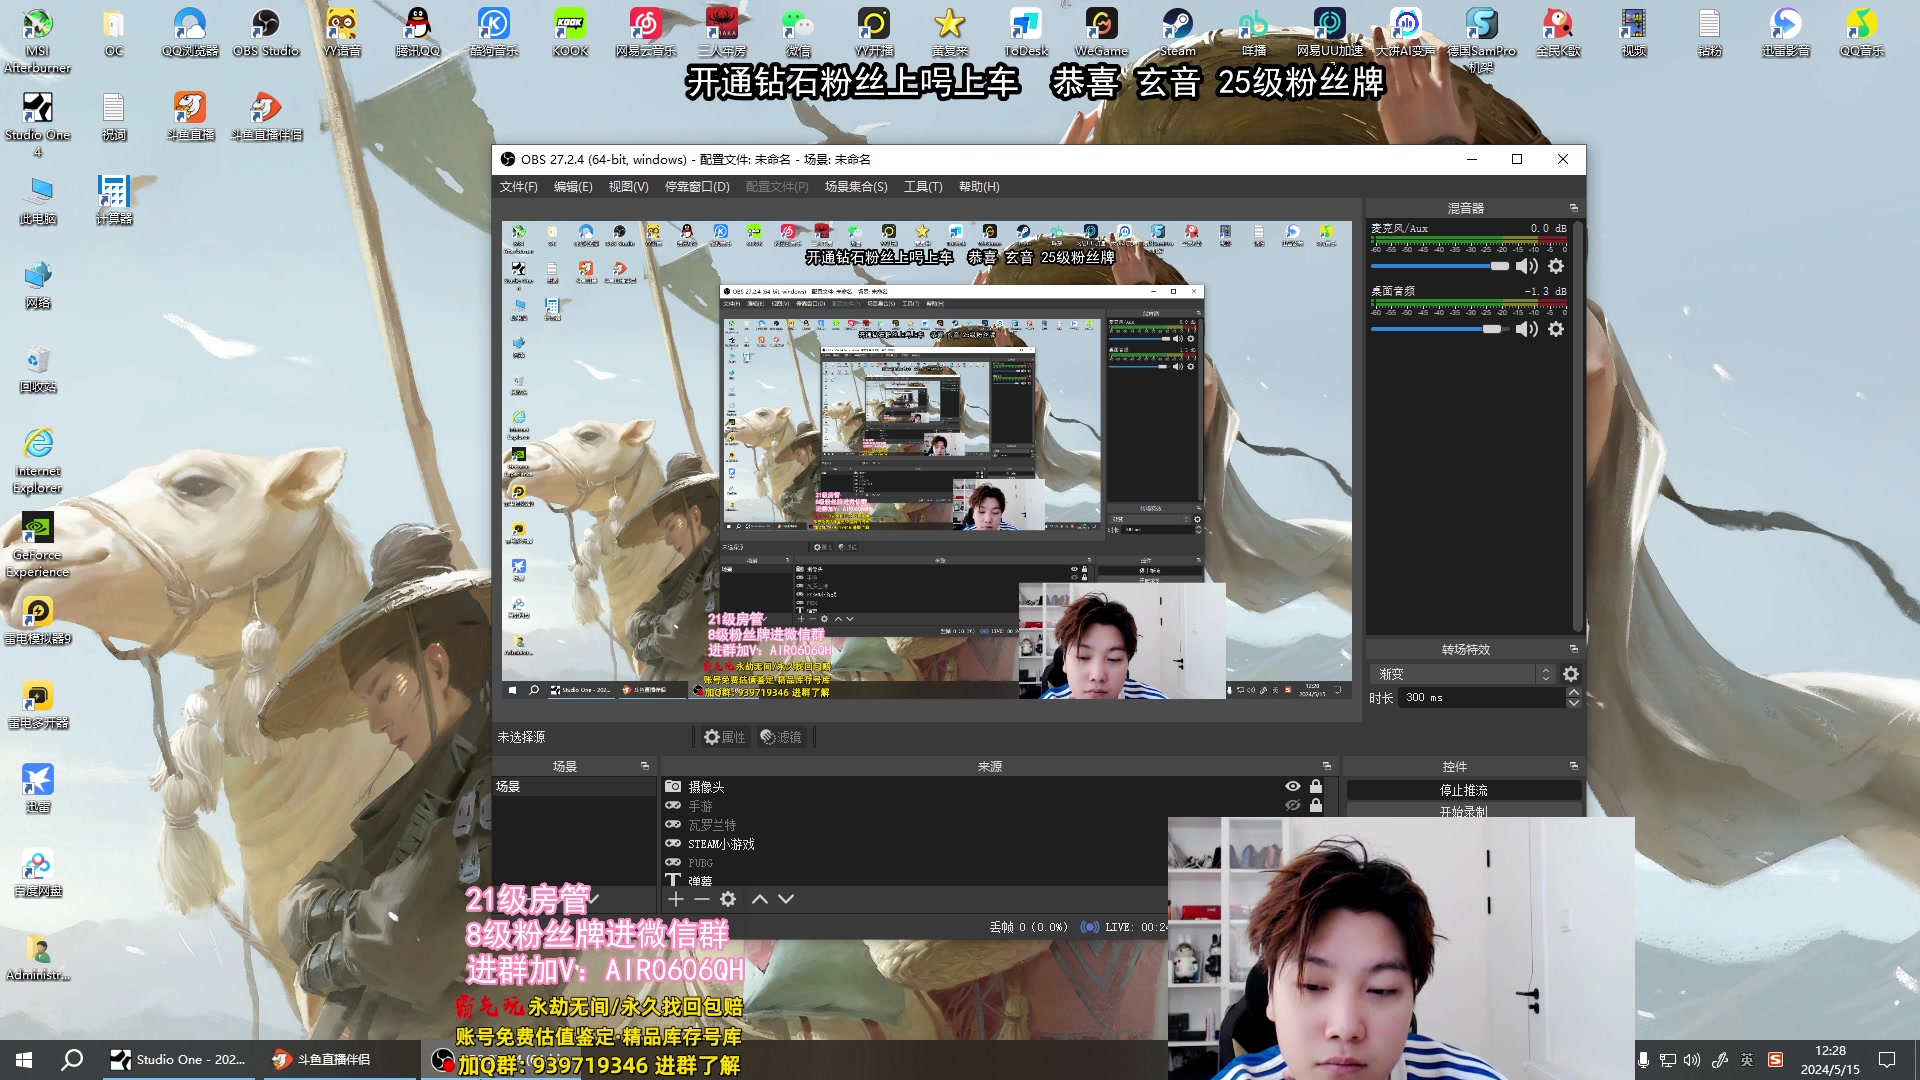Screen dimensions: 1920x1080
Task: Increase transition duration with up stepper
Action: (x=1573, y=692)
